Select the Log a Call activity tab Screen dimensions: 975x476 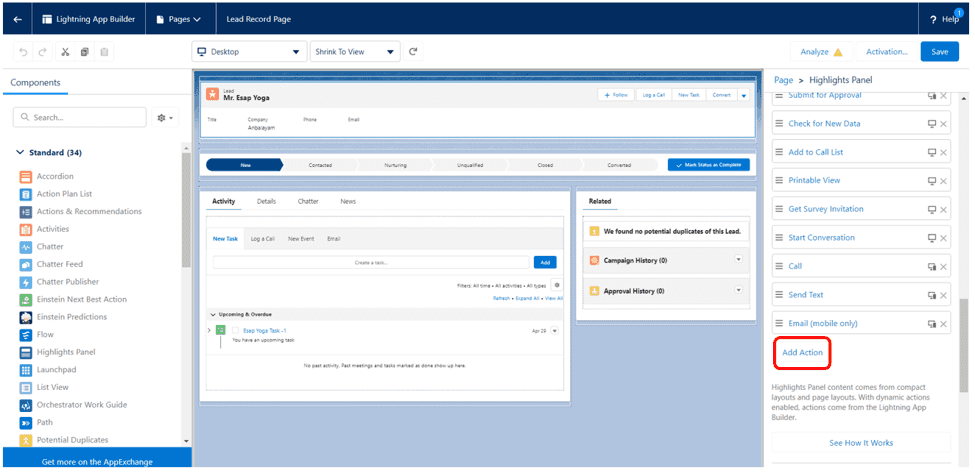262,239
